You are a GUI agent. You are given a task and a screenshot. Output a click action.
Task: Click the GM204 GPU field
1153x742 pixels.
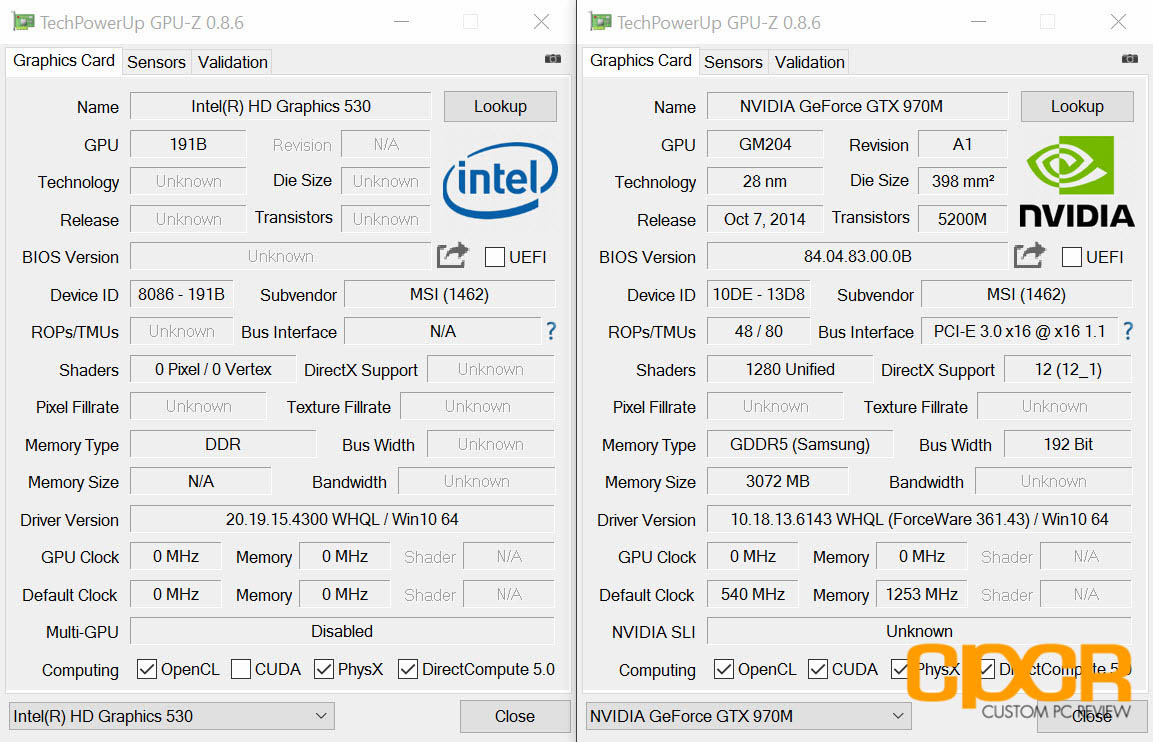765,144
